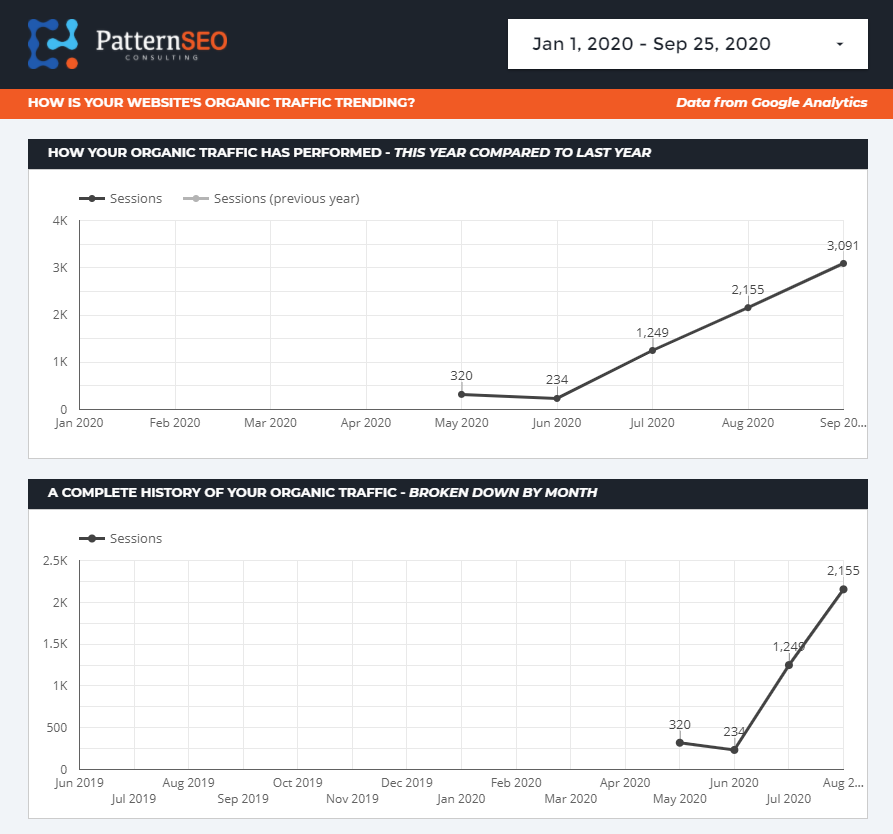Expand the date range dropdown arrow
Screen dimensions: 893x834
(x=839, y=44)
